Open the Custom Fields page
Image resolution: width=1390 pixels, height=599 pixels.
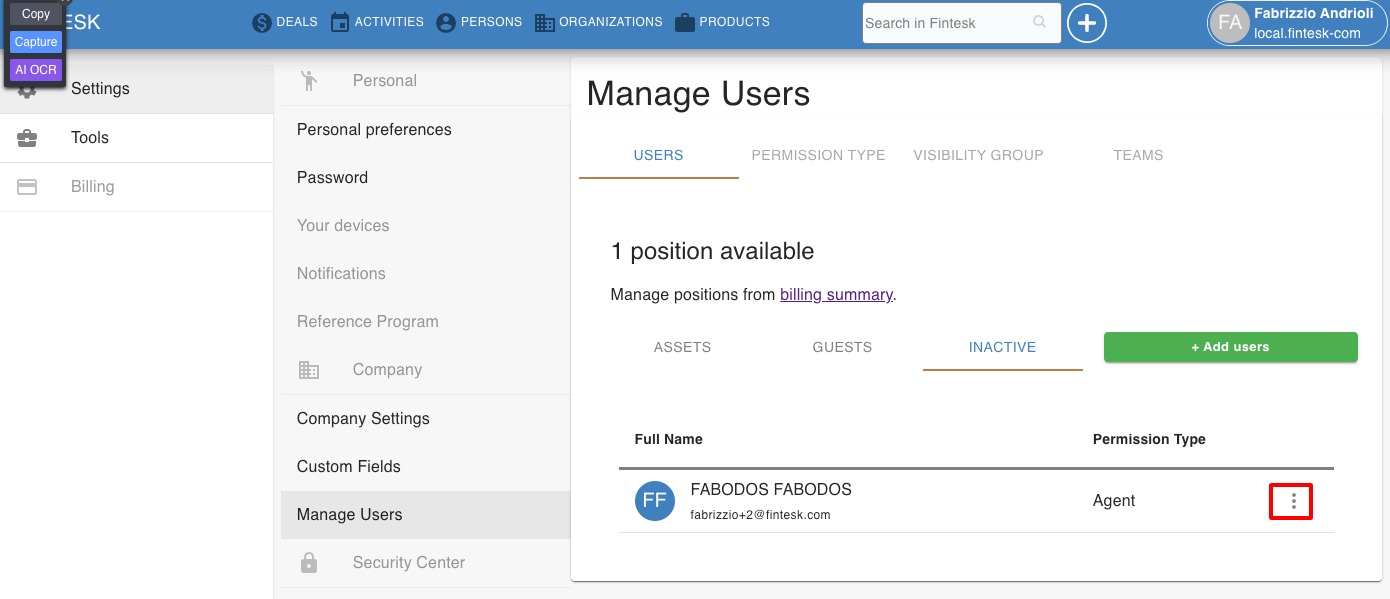[425, 467]
